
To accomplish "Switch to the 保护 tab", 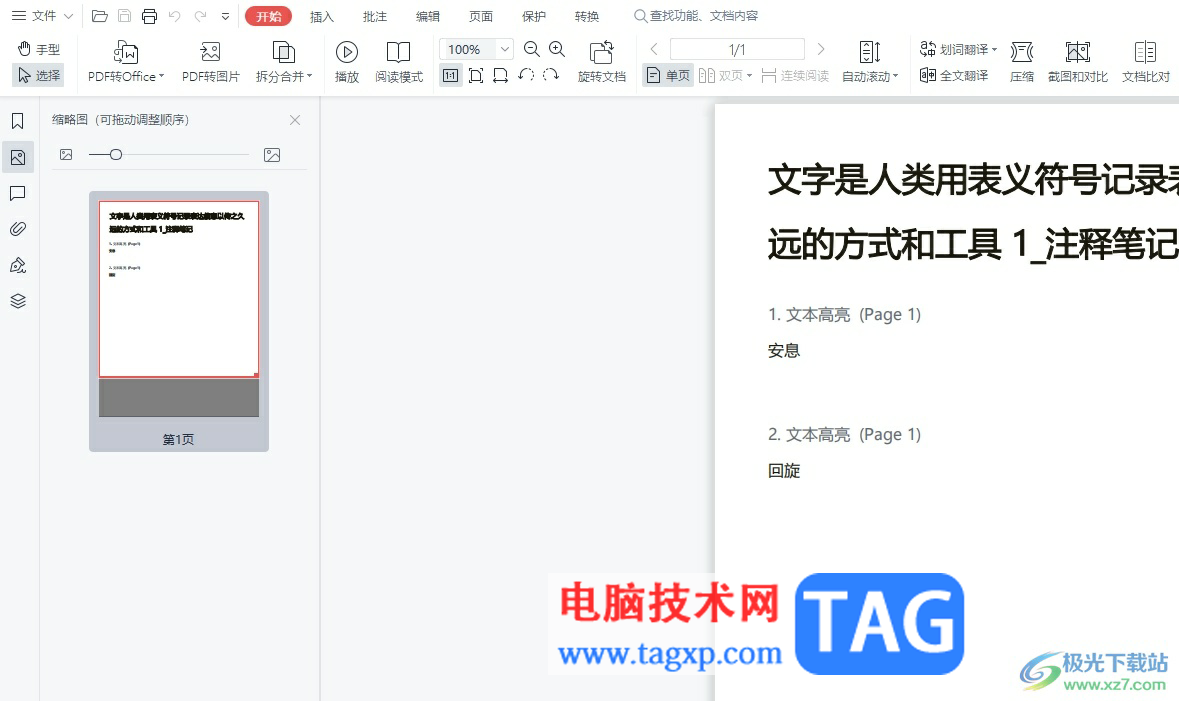I will click(534, 16).
